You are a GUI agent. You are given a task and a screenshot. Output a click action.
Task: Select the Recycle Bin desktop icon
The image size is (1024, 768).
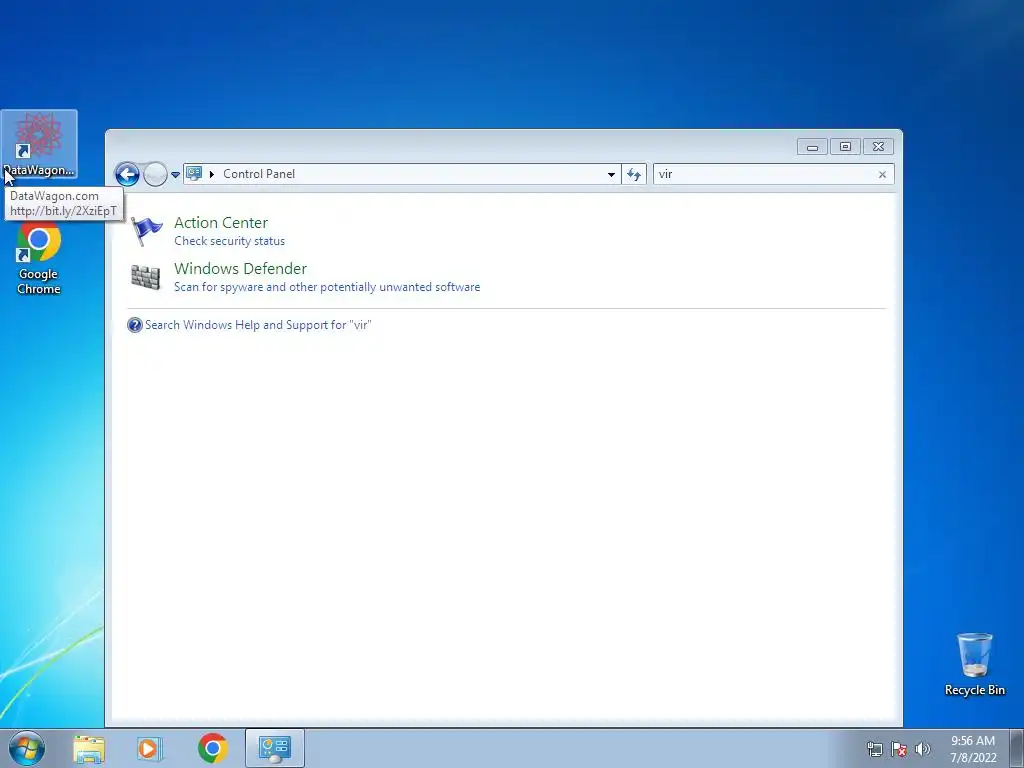pyautogui.click(x=974, y=664)
